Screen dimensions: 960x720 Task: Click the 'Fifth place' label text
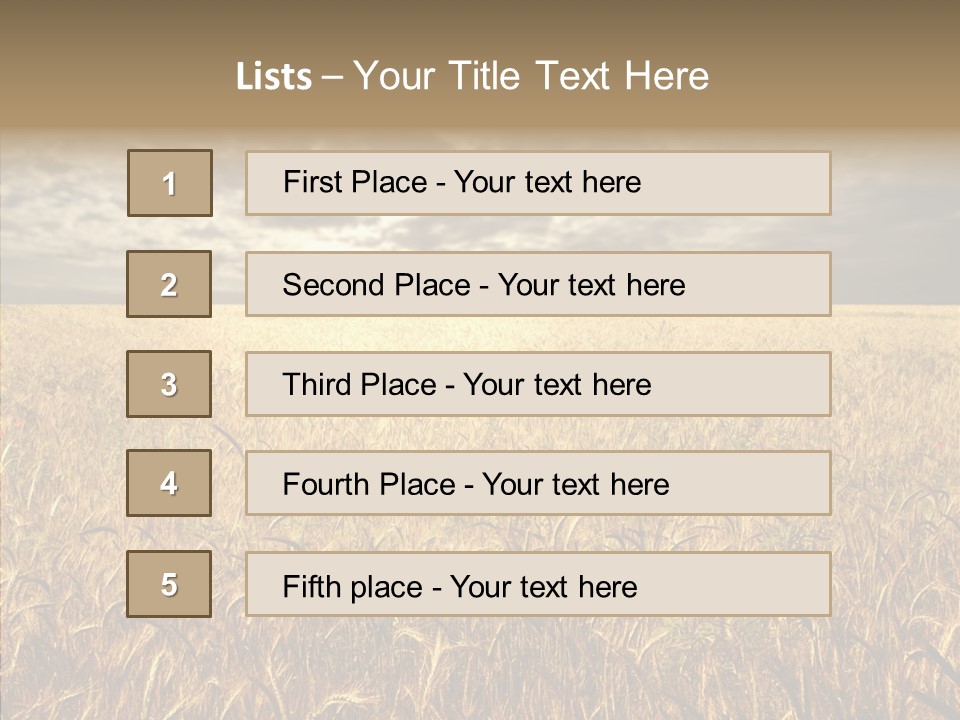click(x=352, y=586)
